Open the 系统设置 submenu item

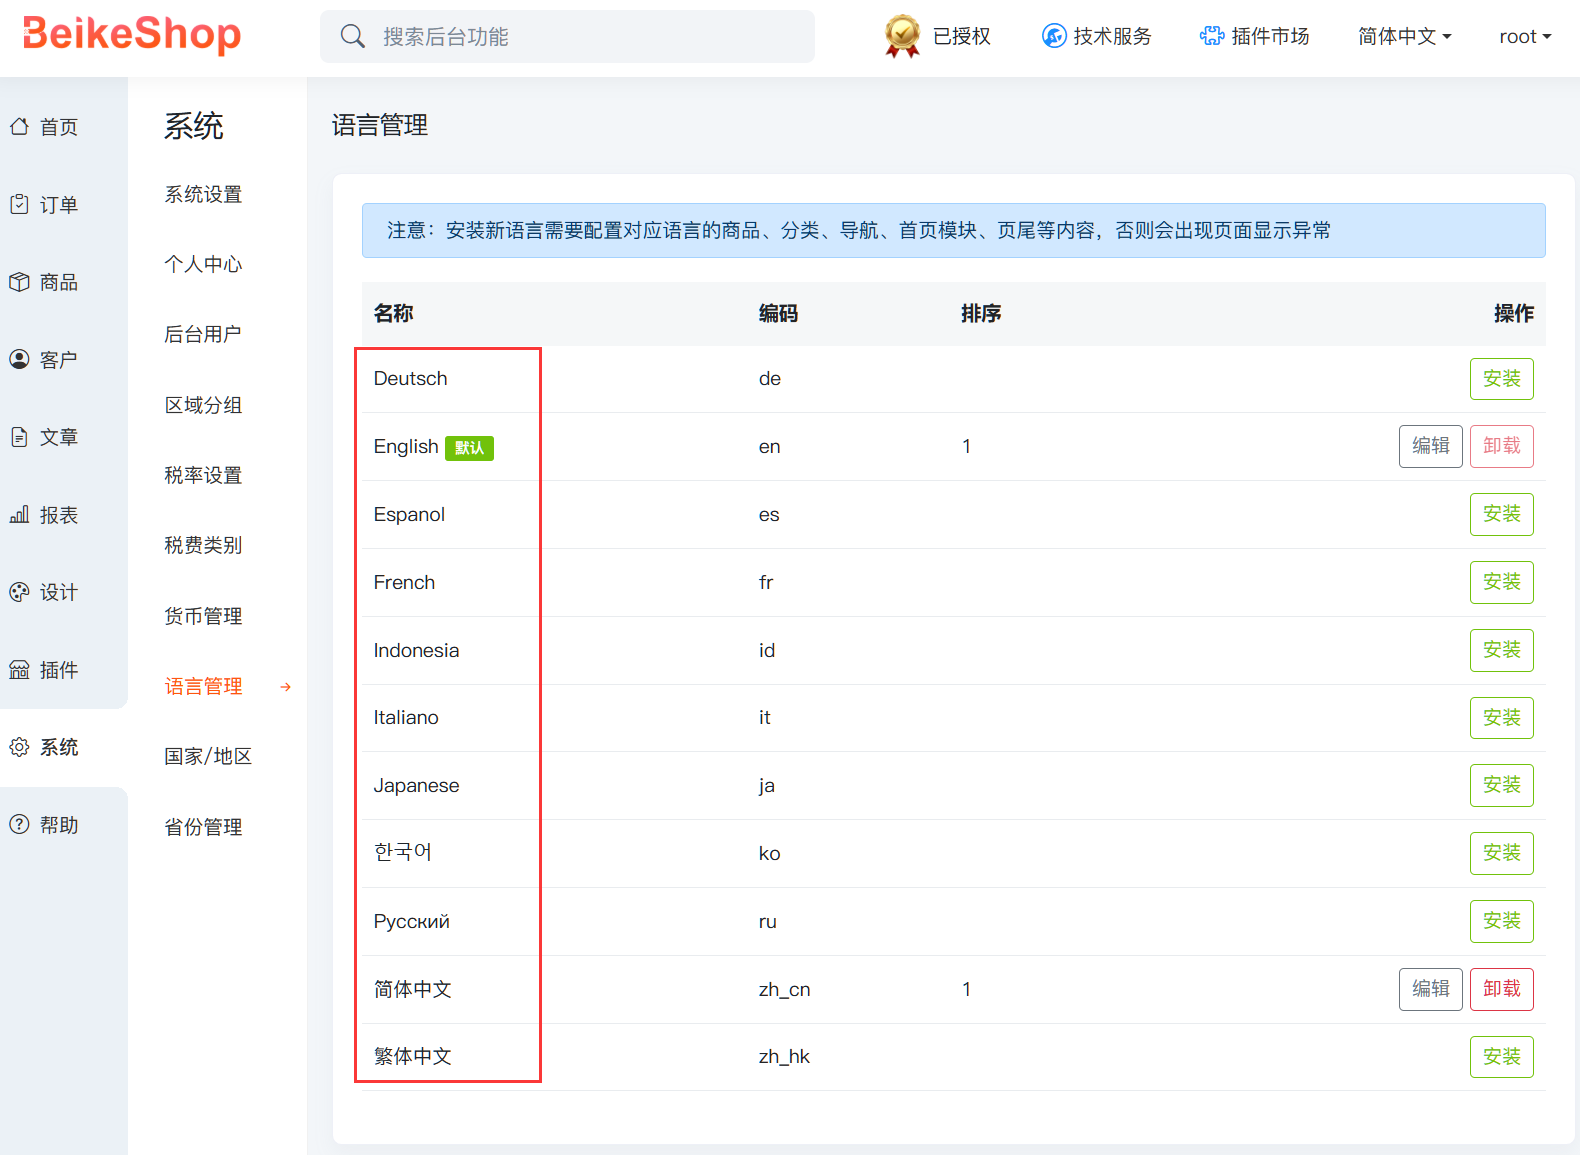(203, 195)
